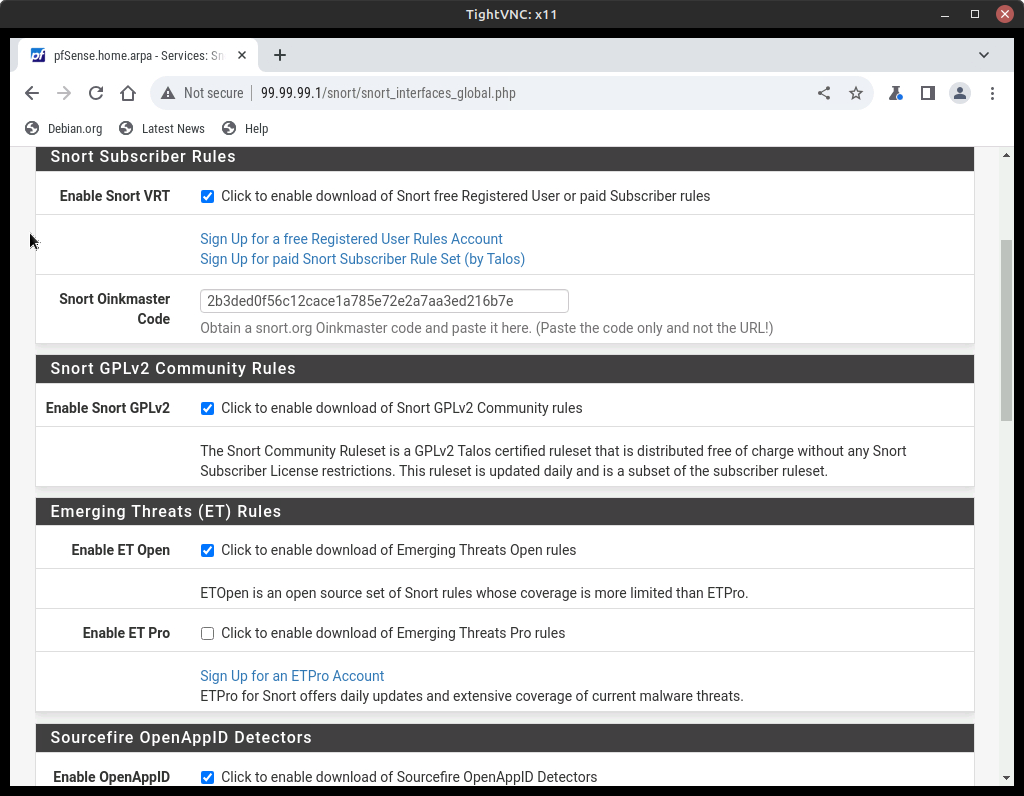The height and width of the screenshot is (796, 1024).
Task: Click the Enable ET Open label
Action: pyautogui.click(x=120, y=550)
